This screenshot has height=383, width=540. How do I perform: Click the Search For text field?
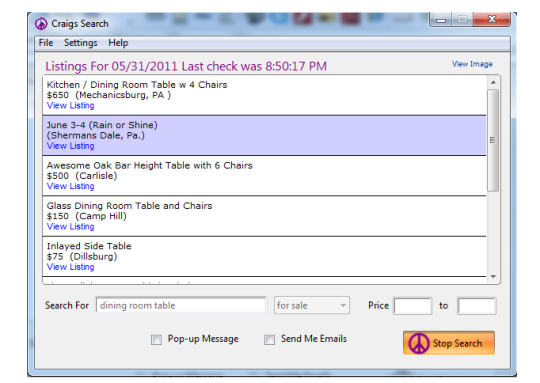click(181, 305)
